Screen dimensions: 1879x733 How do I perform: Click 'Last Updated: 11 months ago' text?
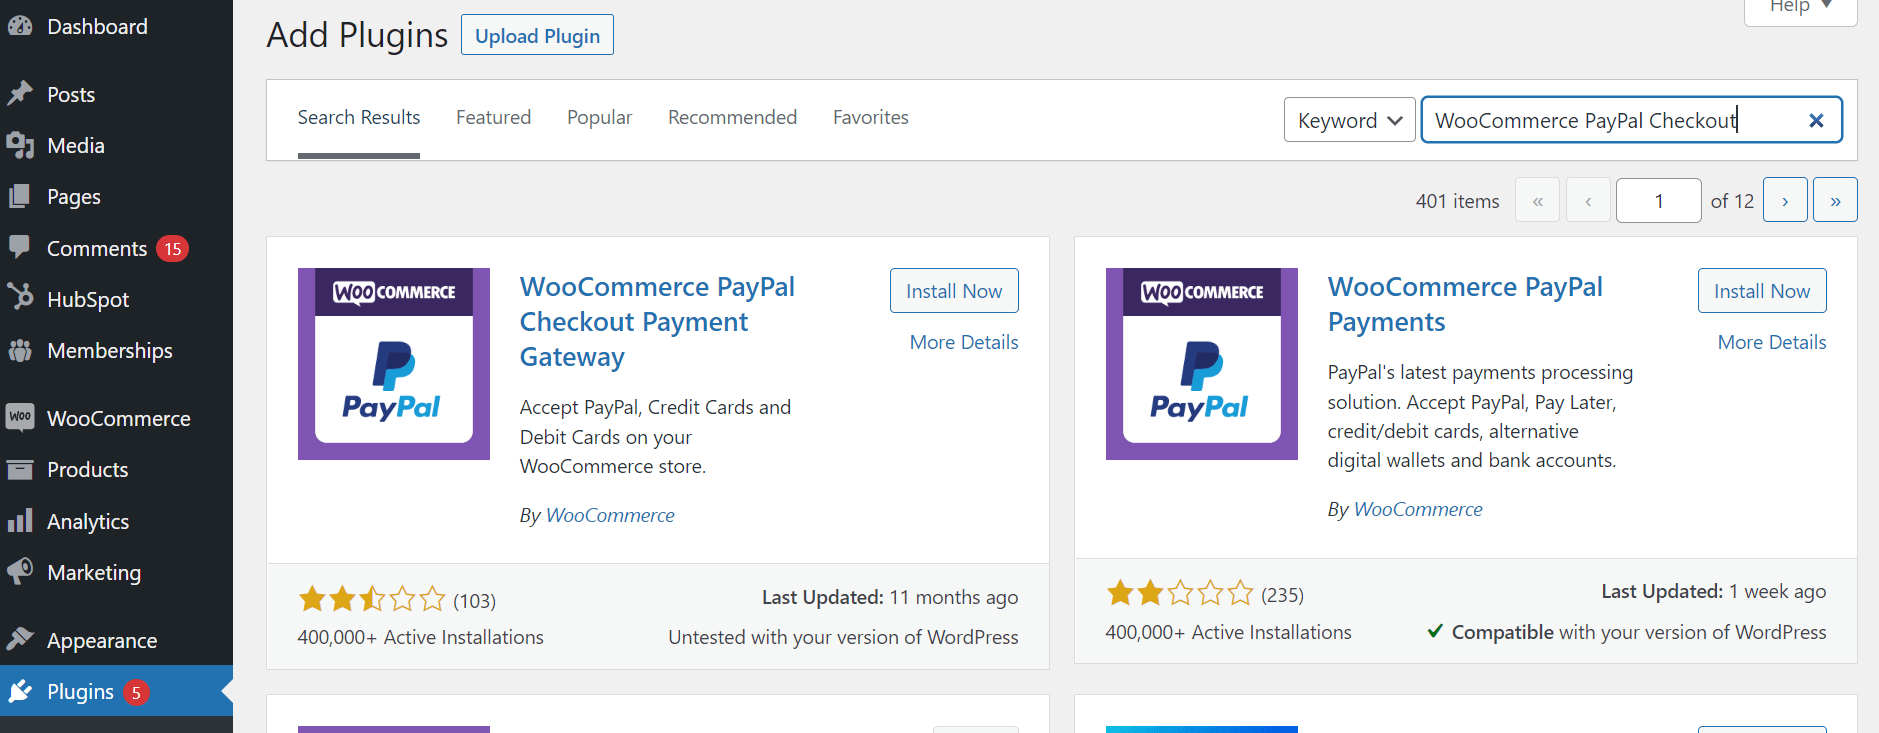tap(890, 597)
